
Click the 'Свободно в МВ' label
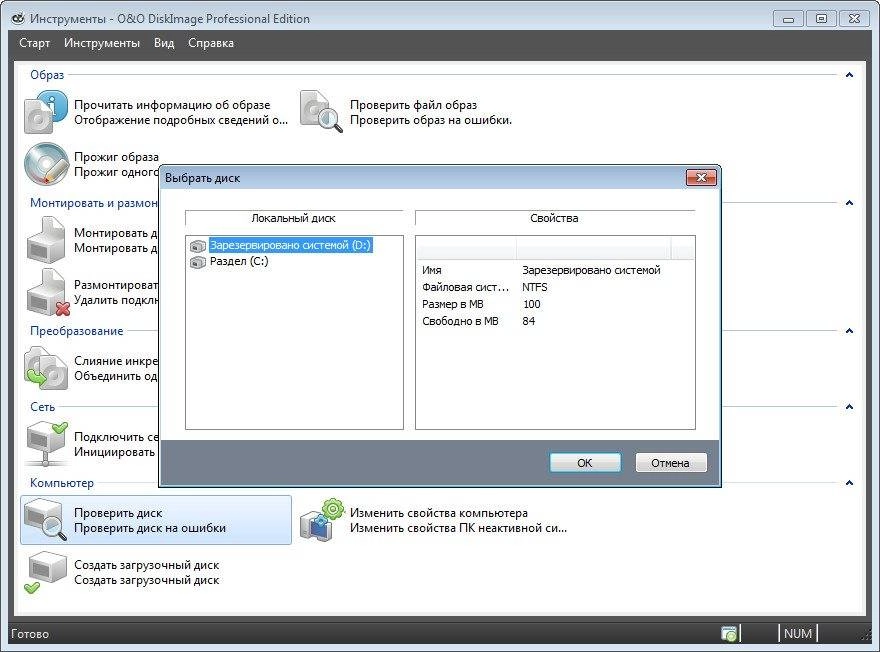[460, 321]
